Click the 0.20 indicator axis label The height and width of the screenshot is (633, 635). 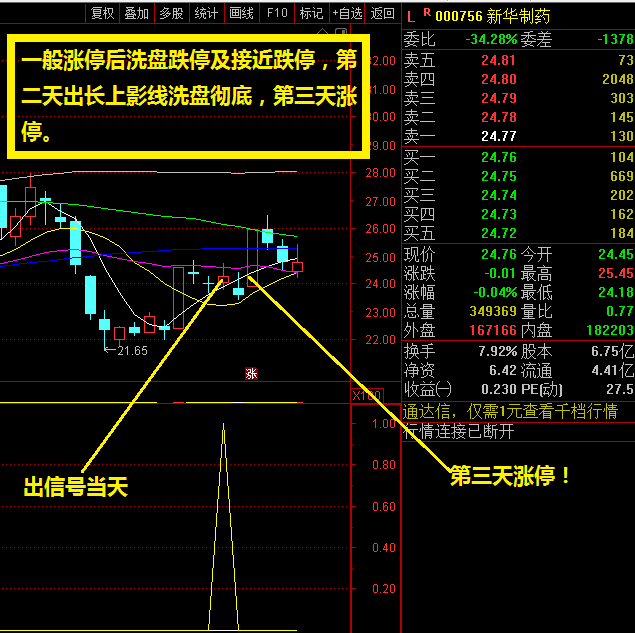pyautogui.click(x=384, y=588)
